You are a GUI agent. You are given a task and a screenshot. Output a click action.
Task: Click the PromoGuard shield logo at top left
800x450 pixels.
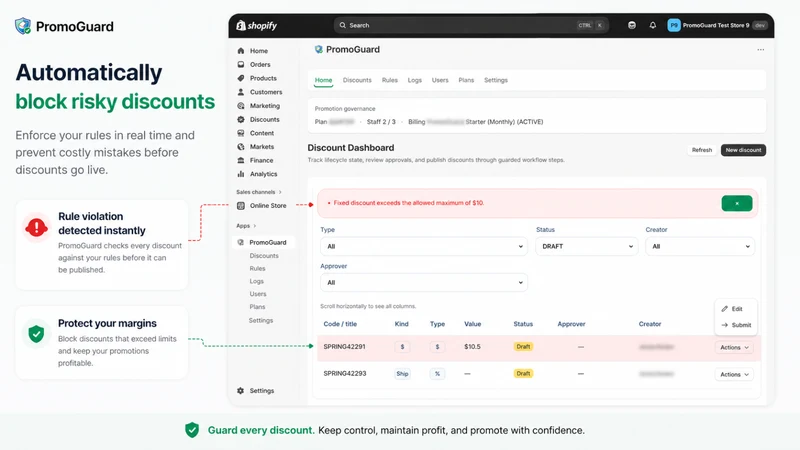pyautogui.click(x=23, y=26)
